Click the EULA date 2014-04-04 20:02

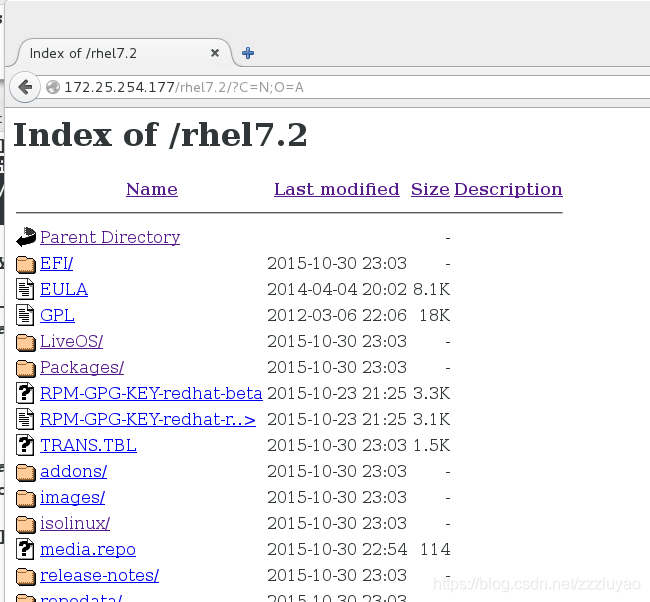(337, 289)
